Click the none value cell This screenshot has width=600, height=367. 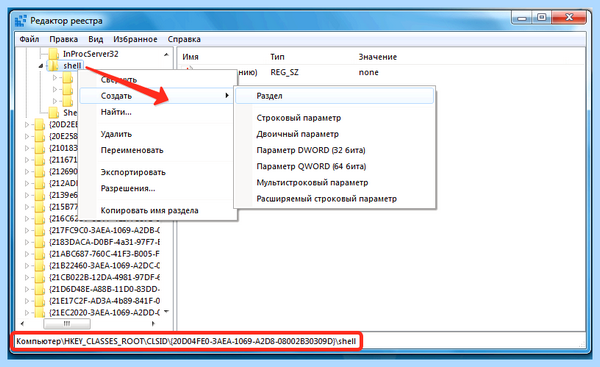point(368,72)
